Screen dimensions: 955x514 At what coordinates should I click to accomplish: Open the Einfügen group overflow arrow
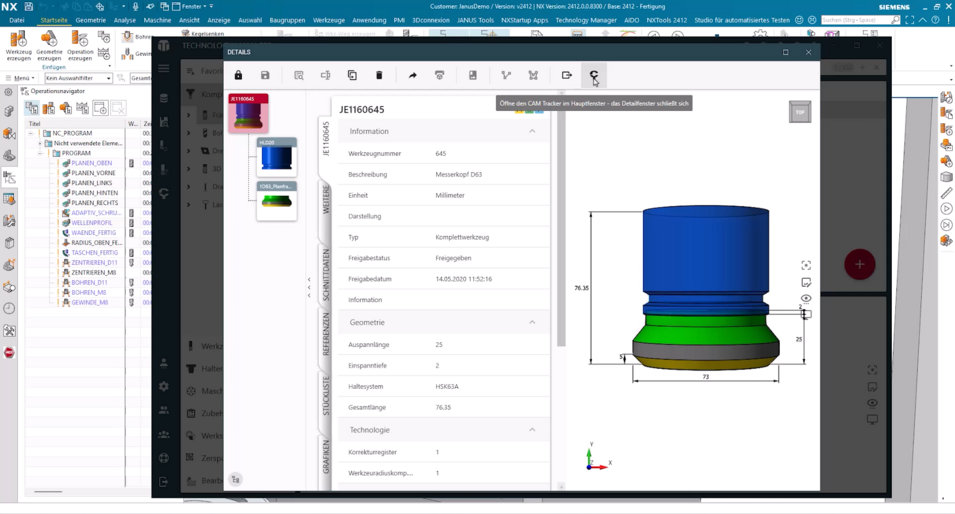(110, 66)
